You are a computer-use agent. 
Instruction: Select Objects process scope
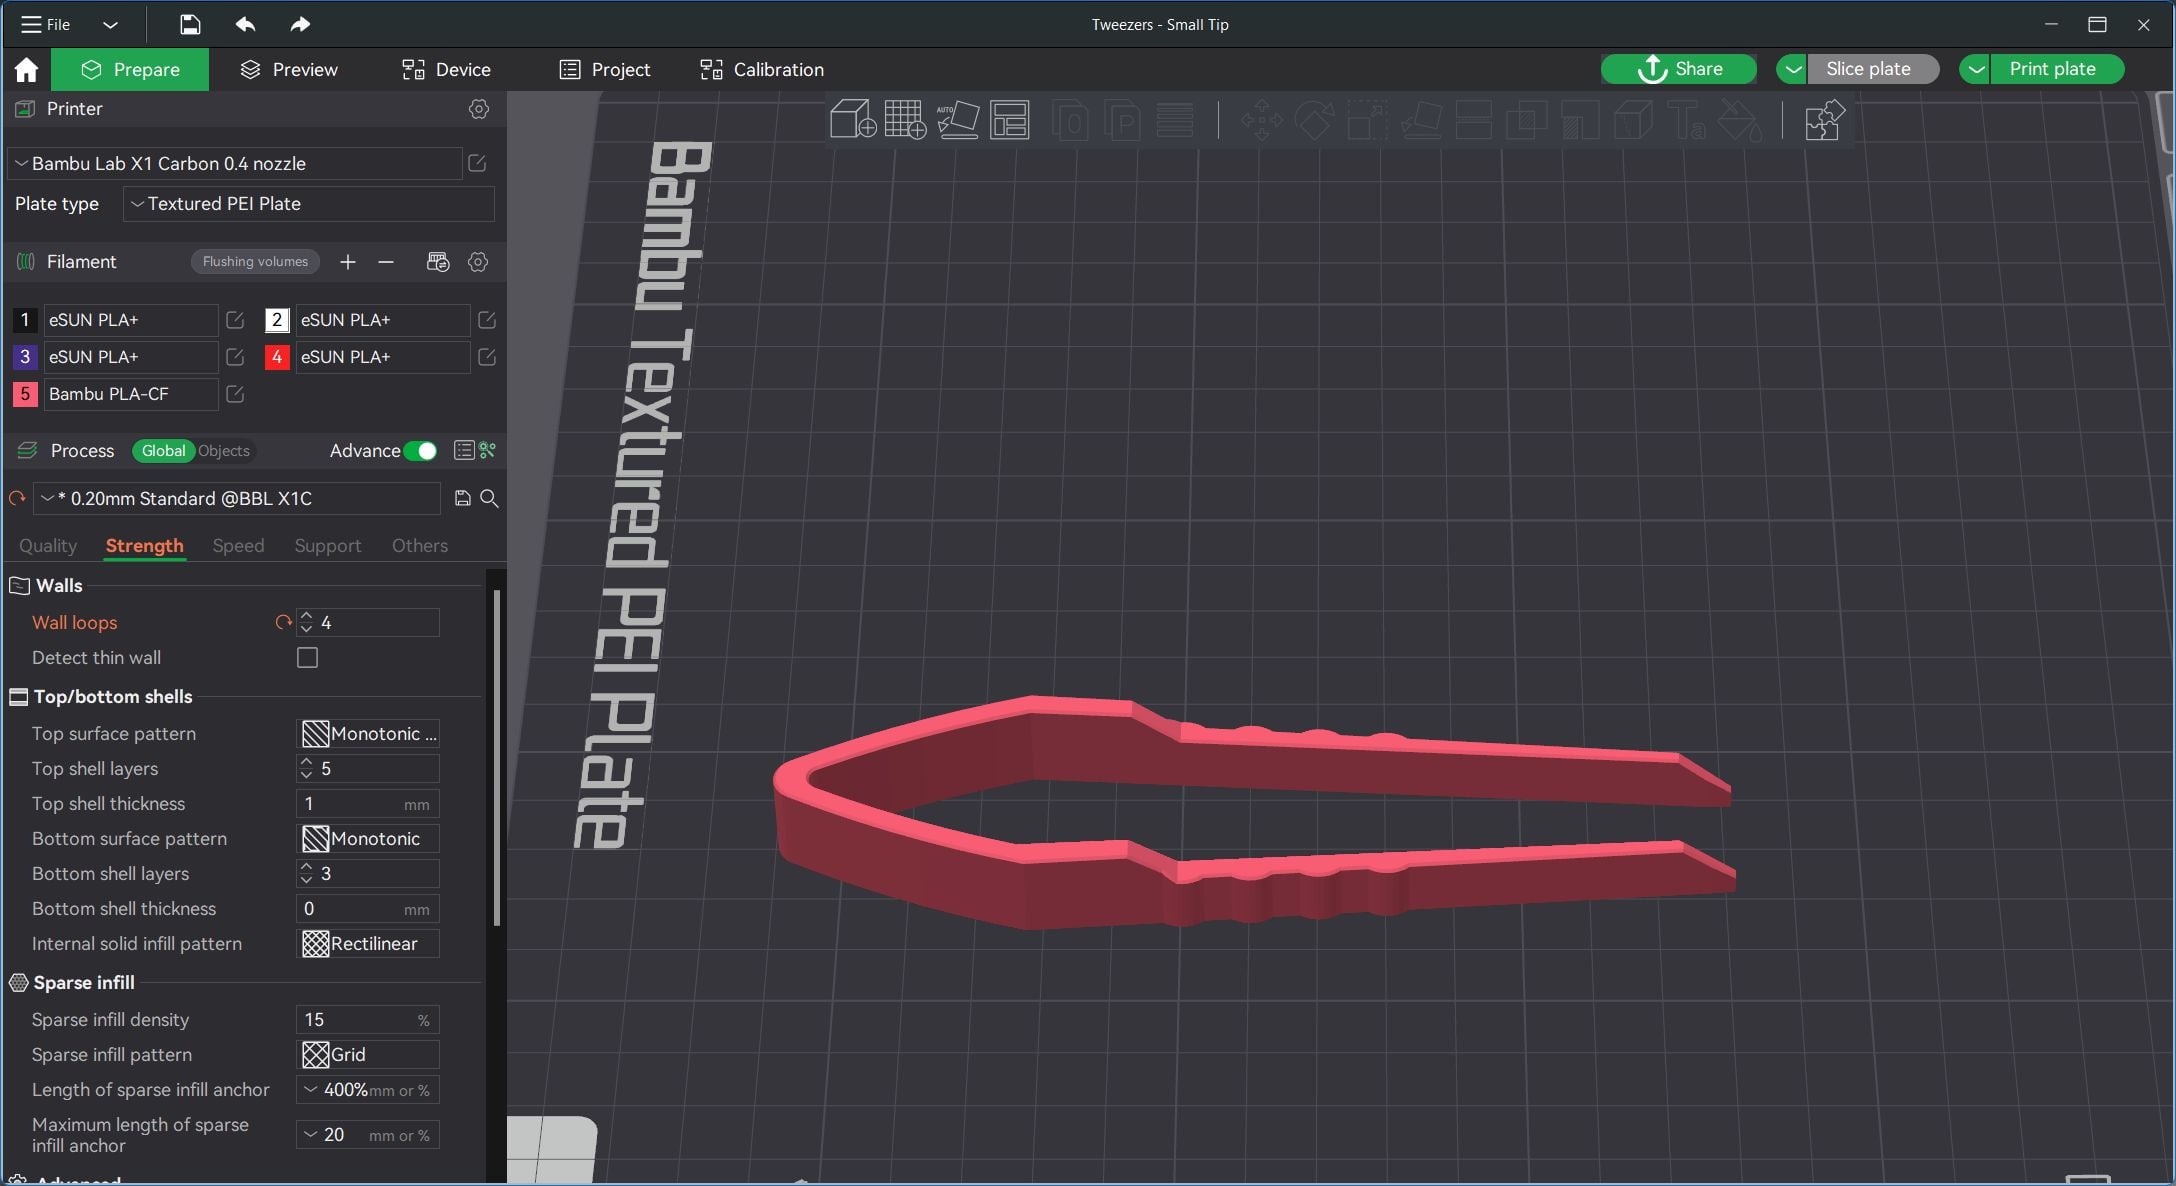(x=224, y=451)
